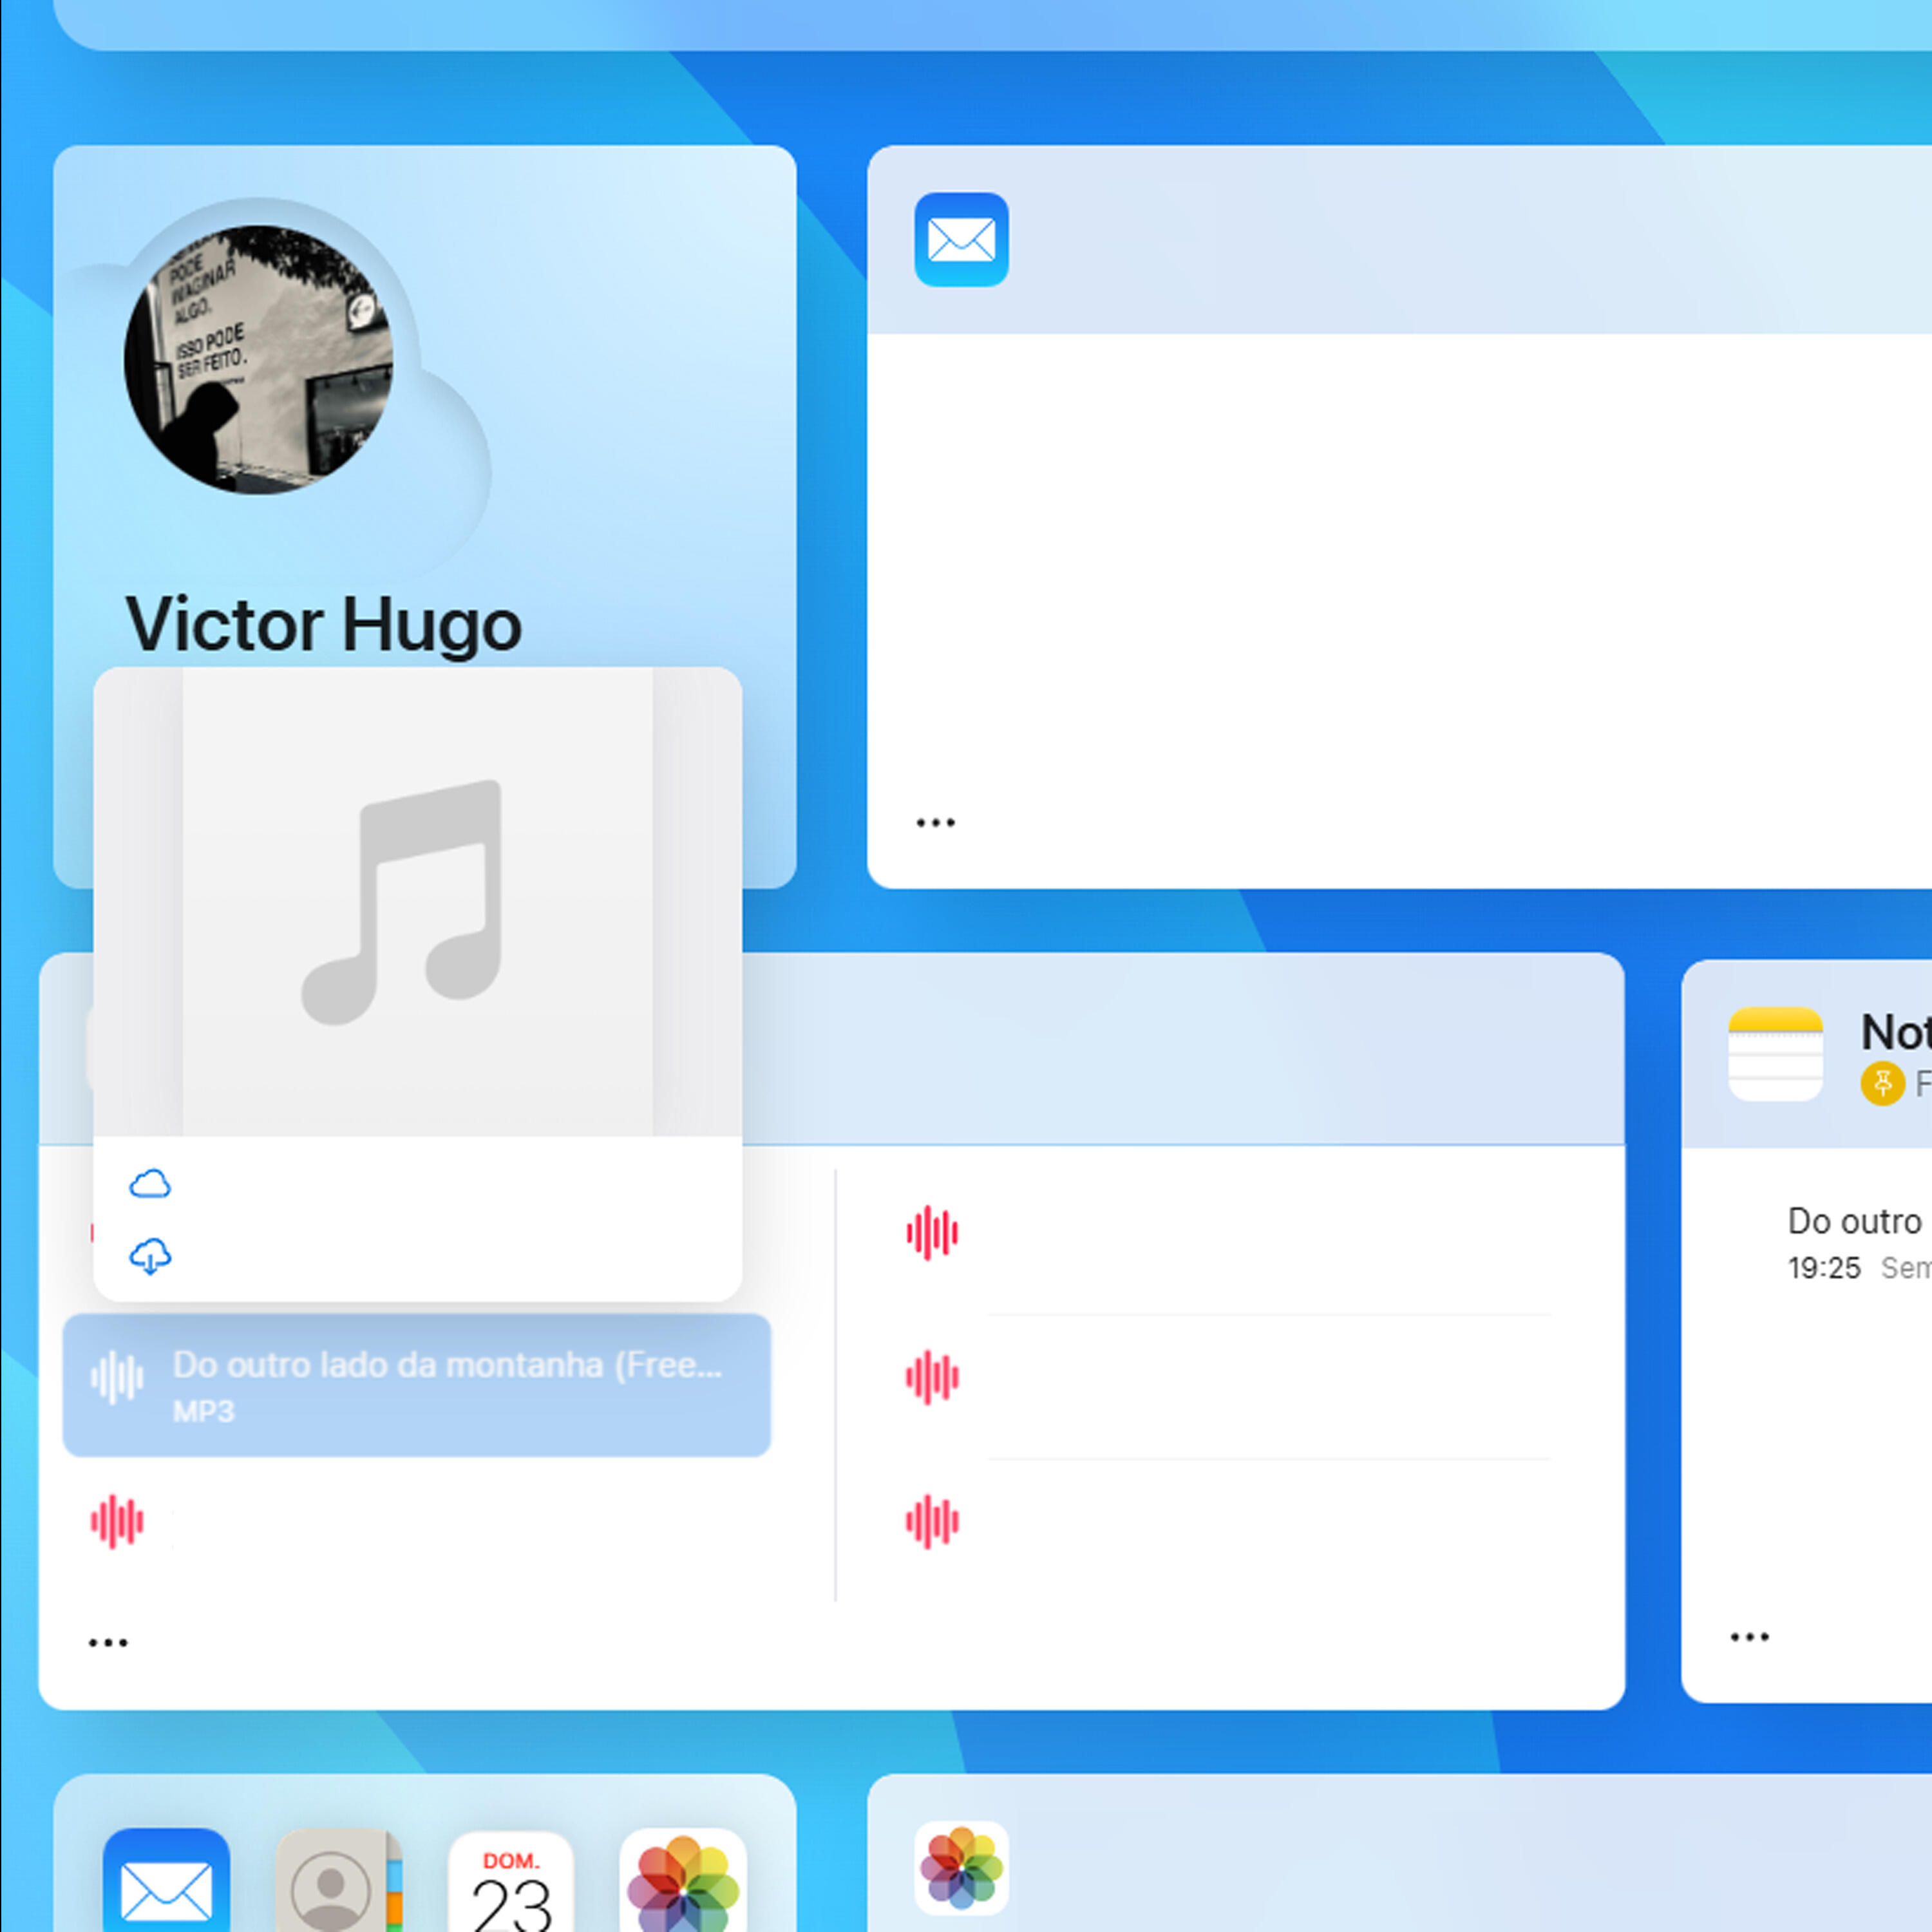Click the plain cloud icon in the popup

[x=150, y=1185]
